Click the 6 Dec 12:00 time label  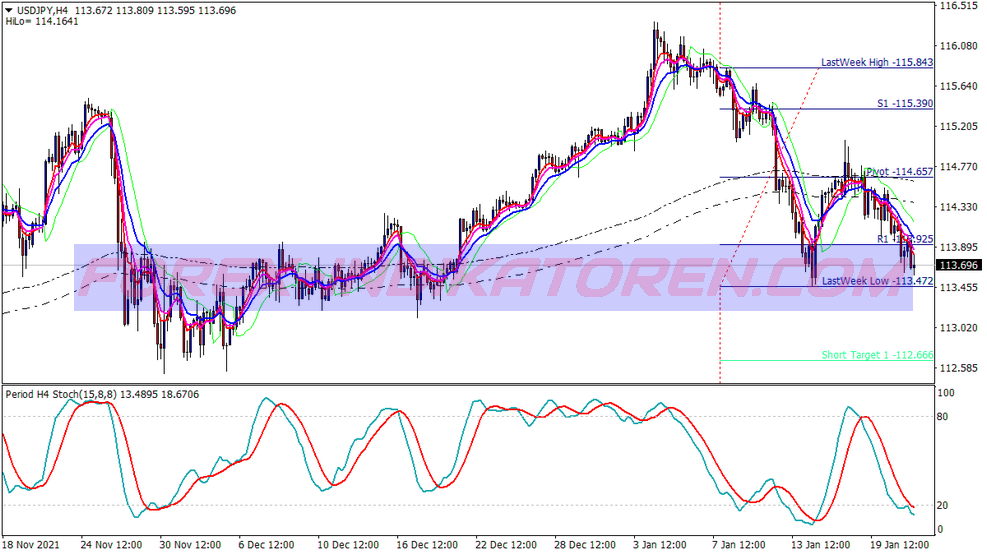pyautogui.click(x=266, y=545)
